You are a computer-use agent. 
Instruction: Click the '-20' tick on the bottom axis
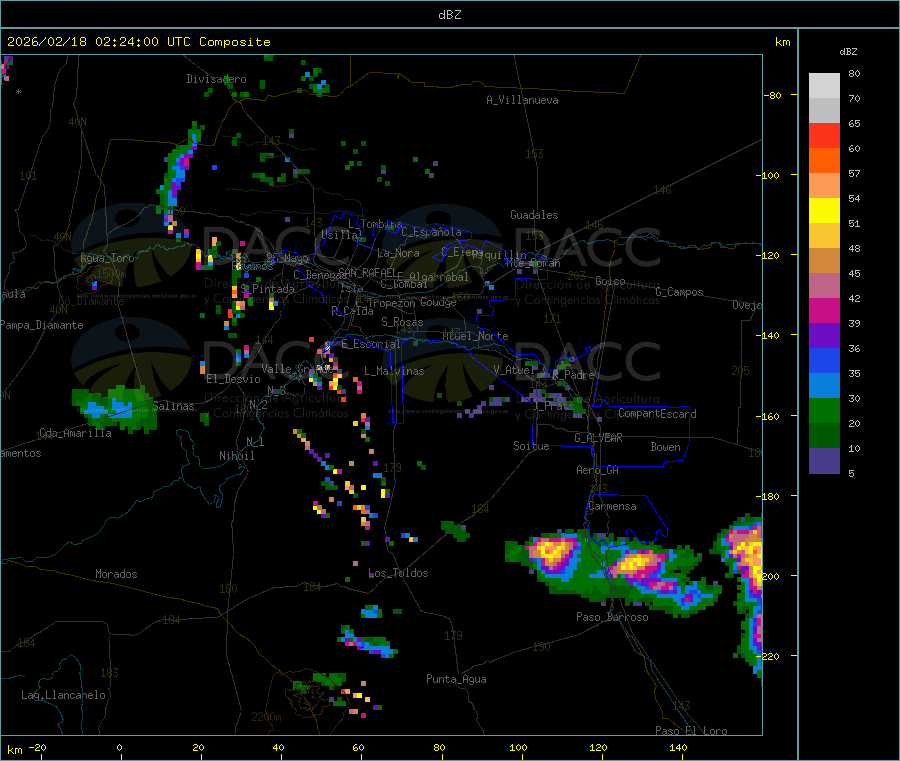click(x=37, y=747)
